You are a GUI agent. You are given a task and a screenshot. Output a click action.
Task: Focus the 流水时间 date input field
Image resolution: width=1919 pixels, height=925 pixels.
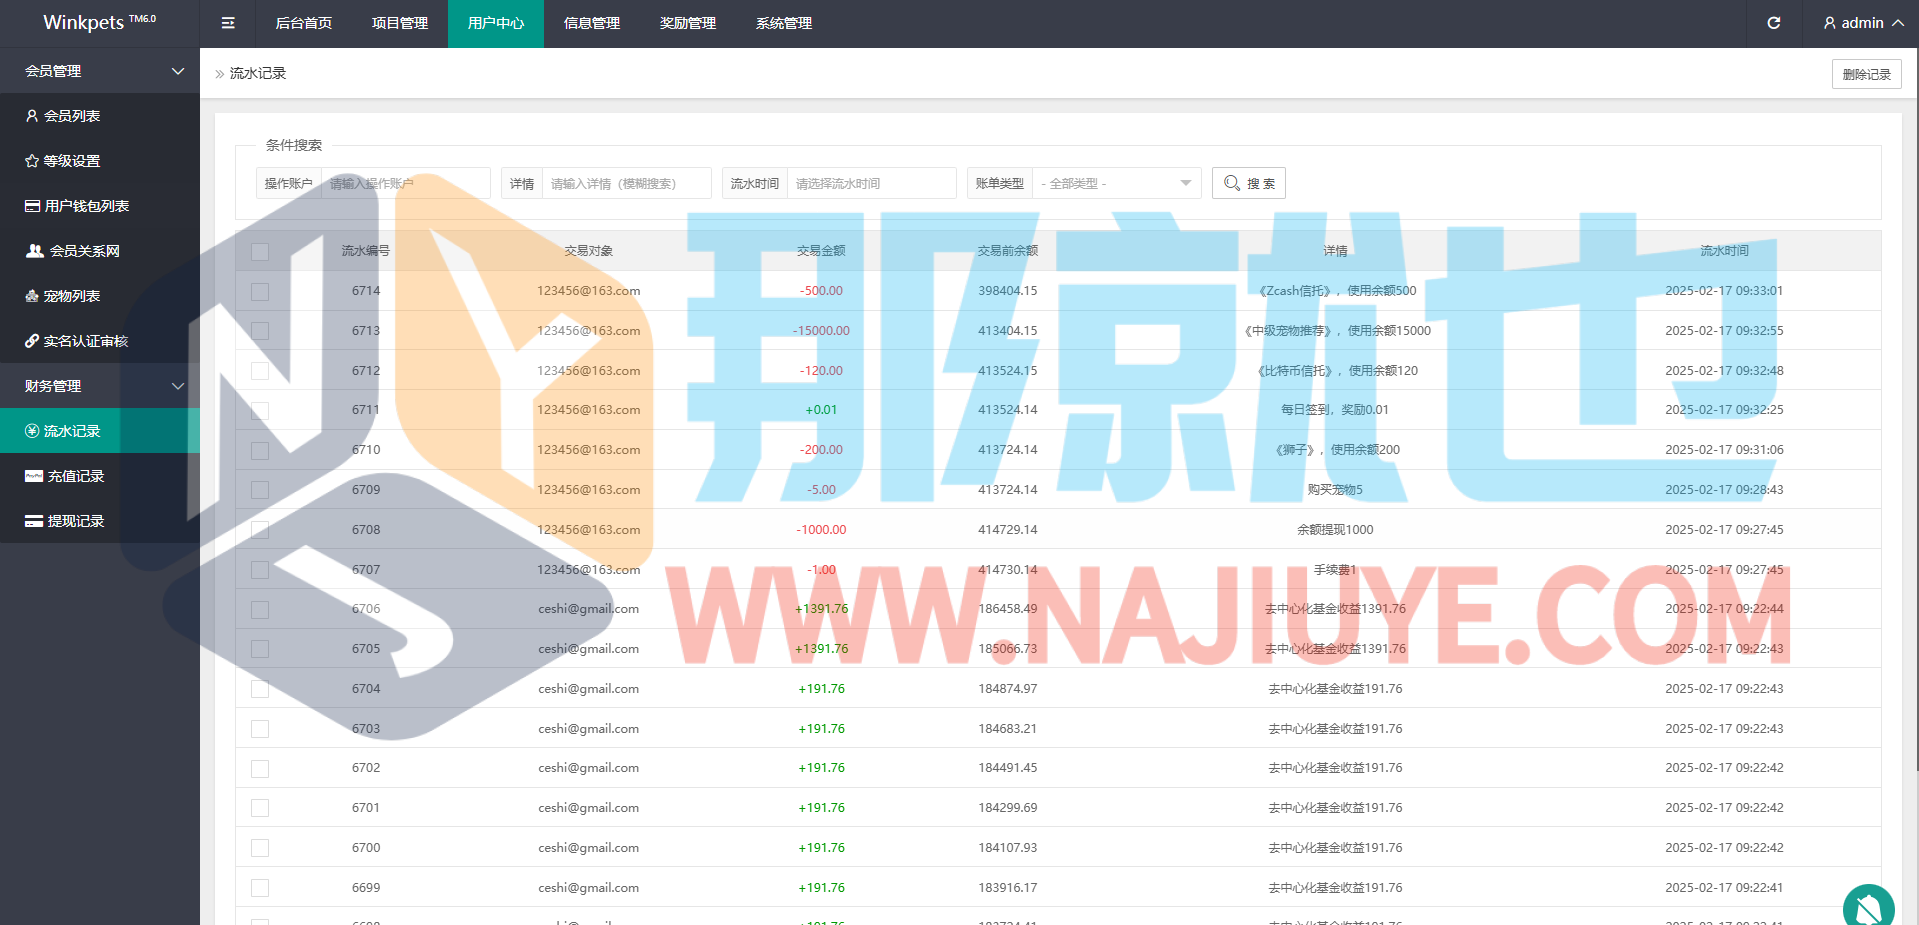(x=870, y=183)
